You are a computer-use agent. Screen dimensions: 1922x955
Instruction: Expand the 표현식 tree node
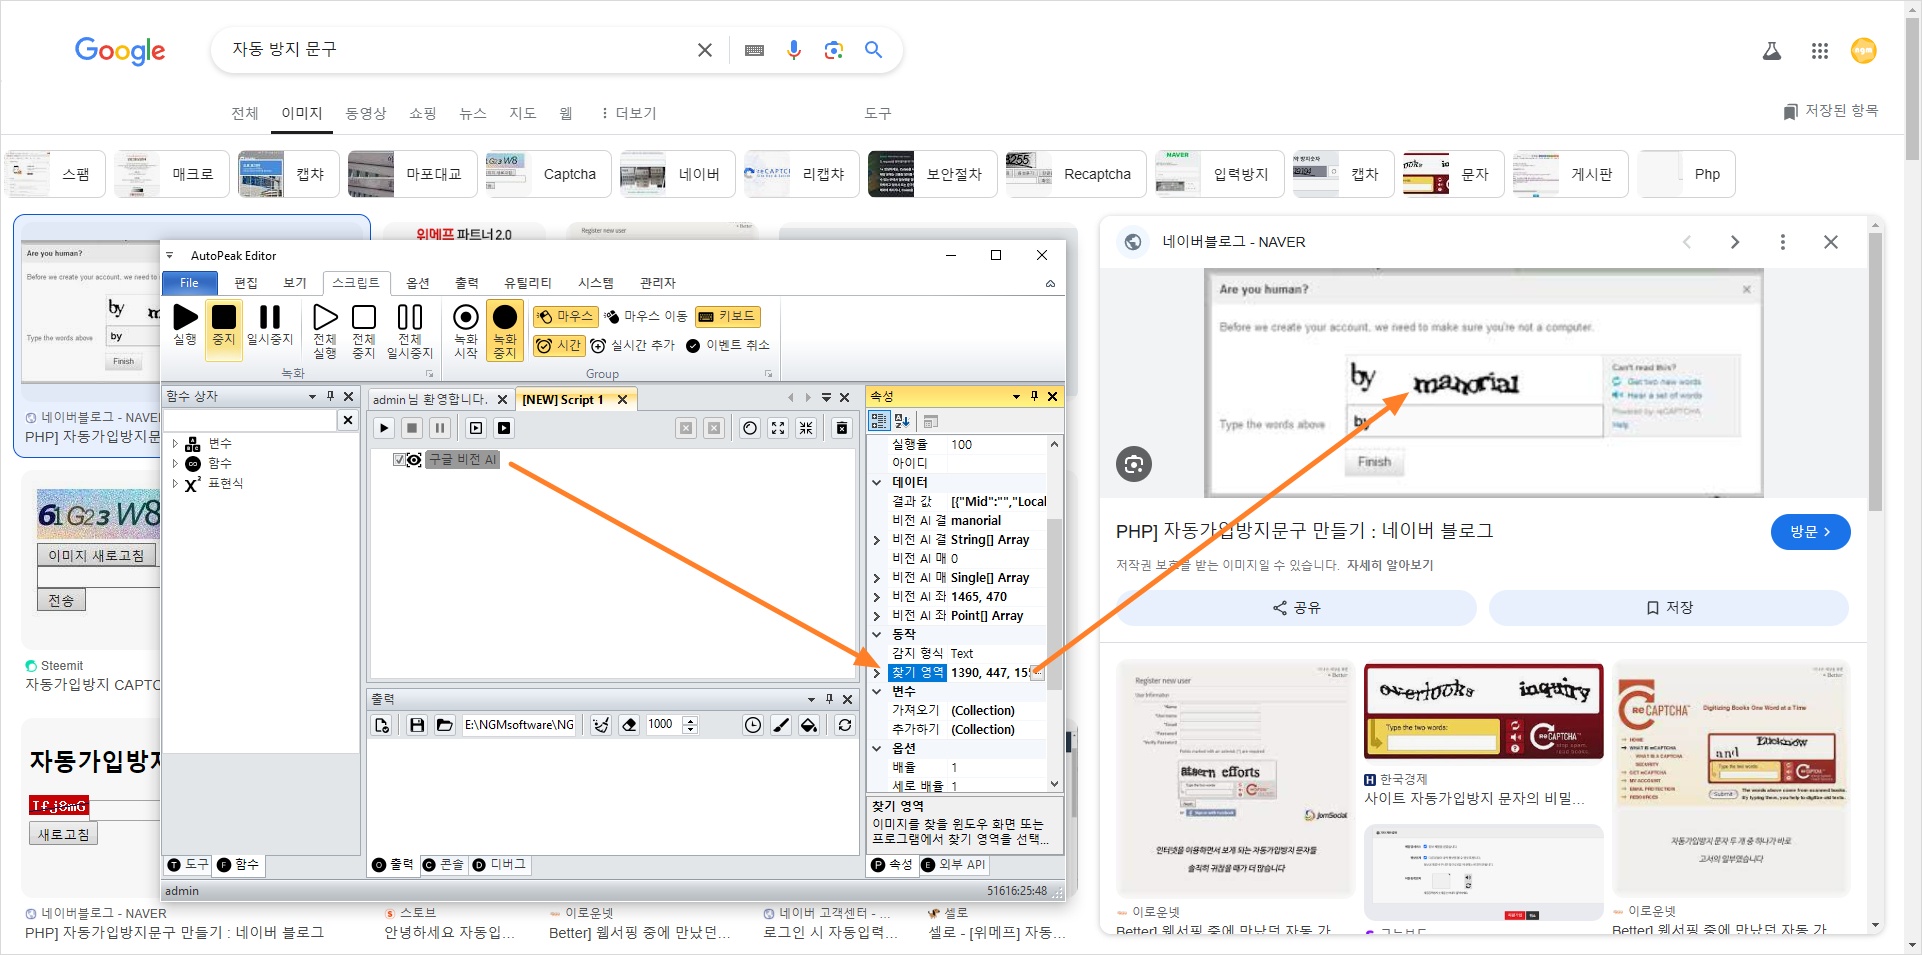pyautogui.click(x=175, y=483)
